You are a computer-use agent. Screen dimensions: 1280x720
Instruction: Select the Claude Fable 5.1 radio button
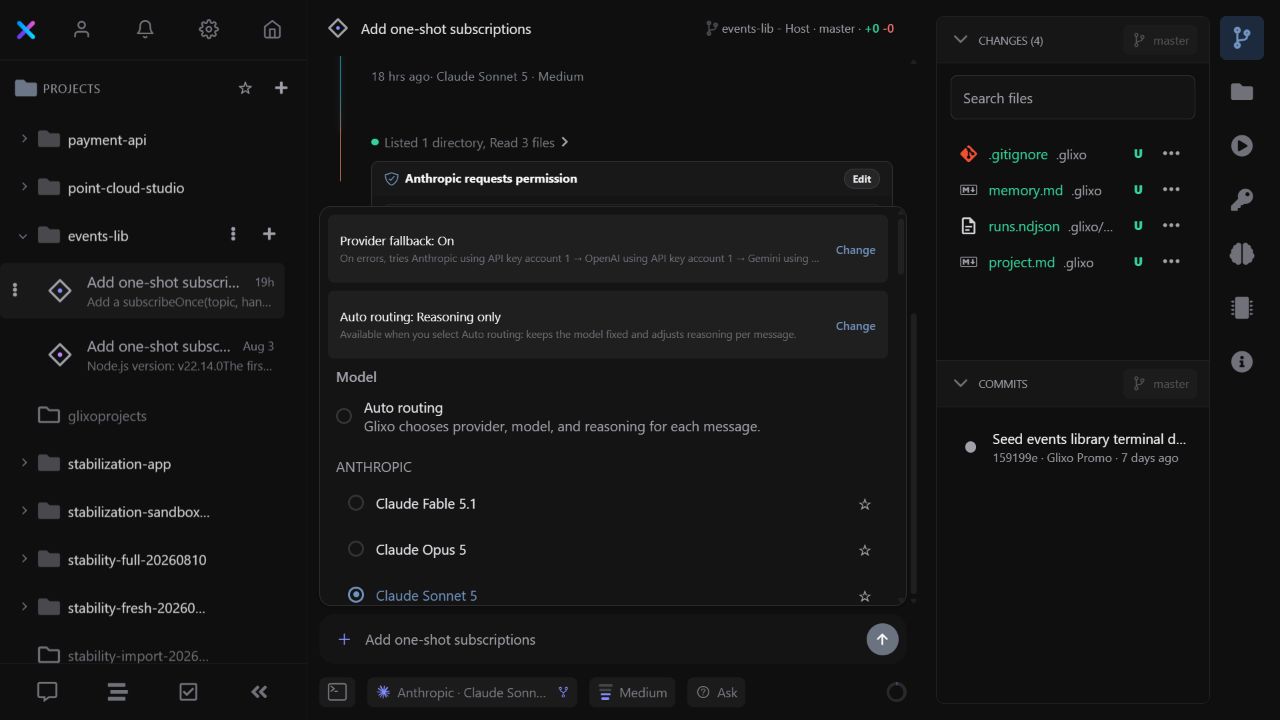click(356, 503)
